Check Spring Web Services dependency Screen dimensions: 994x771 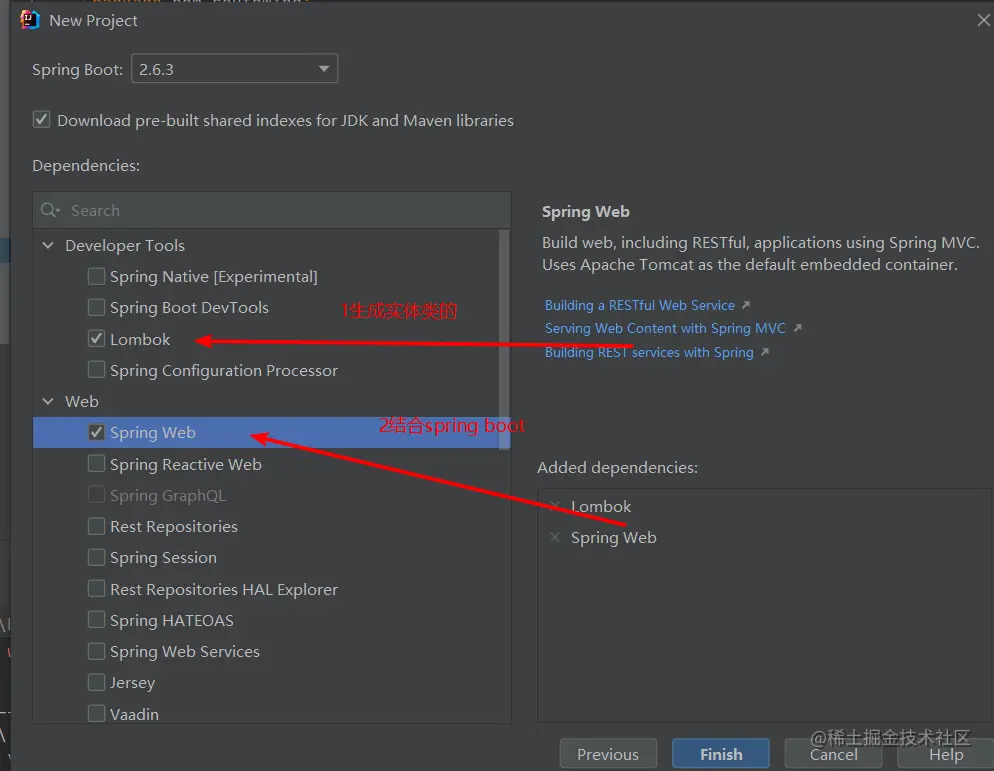coord(96,651)
